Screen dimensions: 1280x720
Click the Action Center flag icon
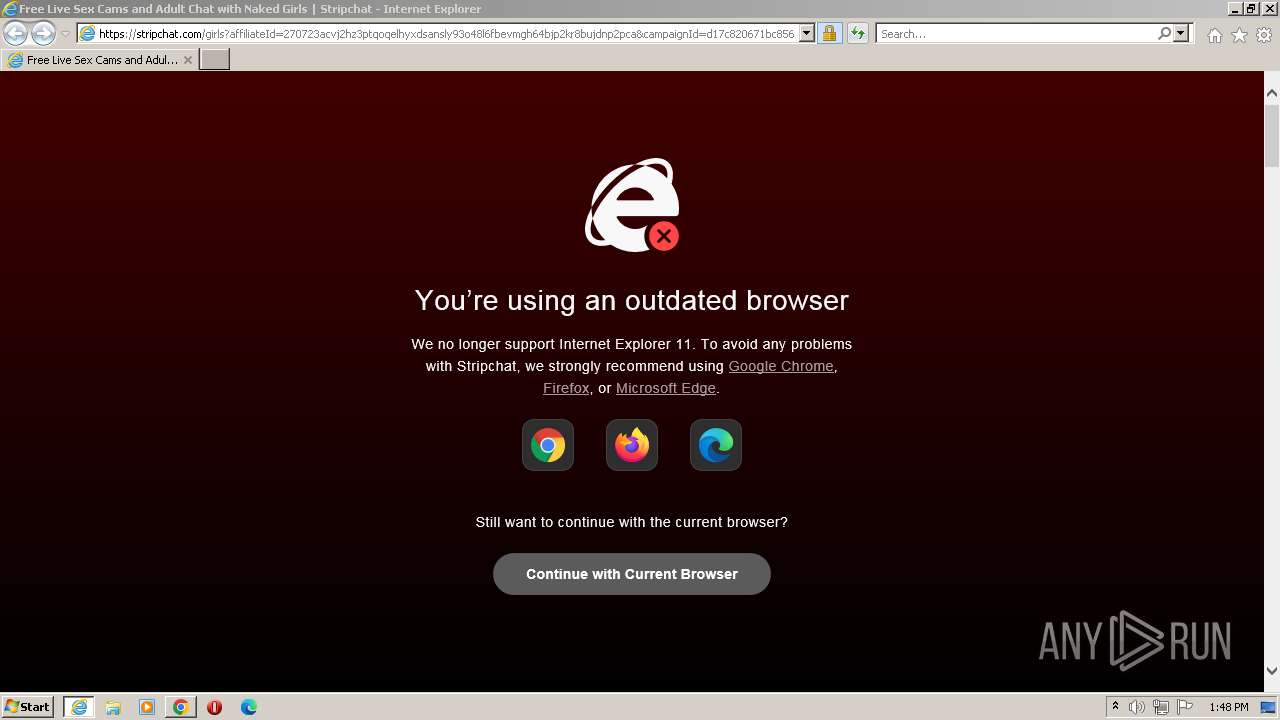point(1185,707)
